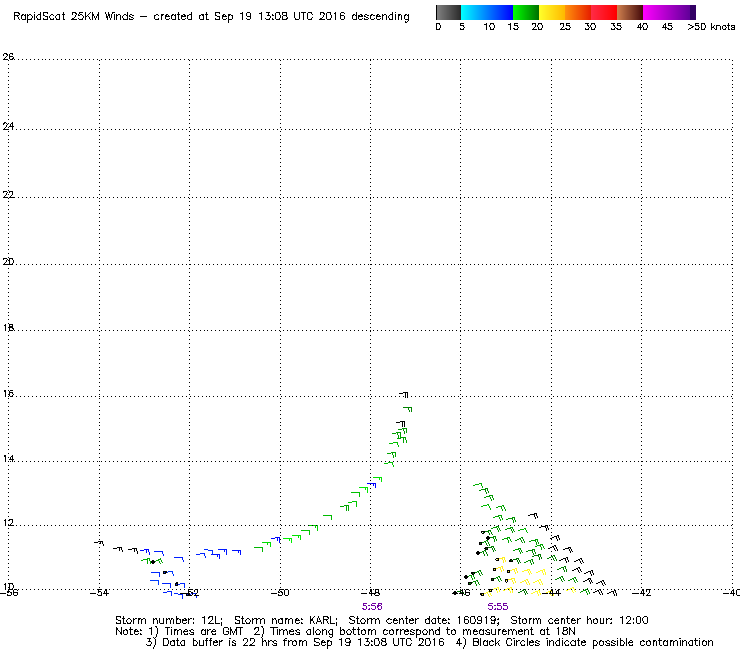Click the title 'RapidScat 25KM Winds' text
The height and width of the screenshot is (650, 740).
point(74,17)
